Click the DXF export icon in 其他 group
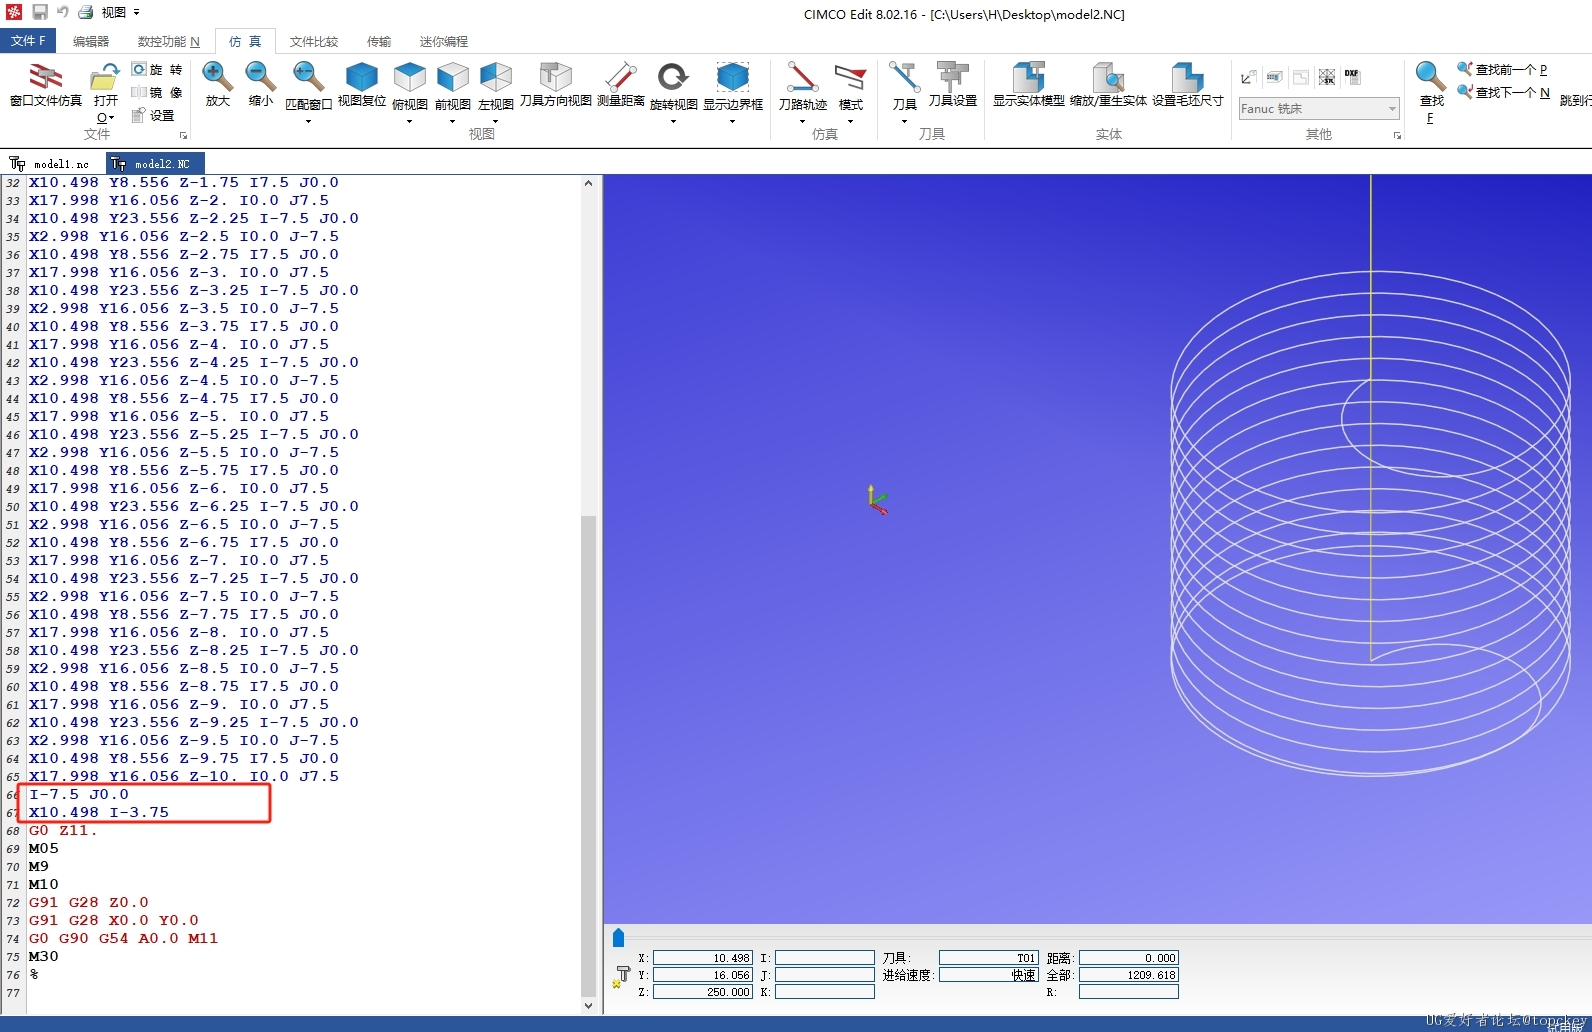1592x1032 pixels. pyautogui.click(x=1352, y=76)
